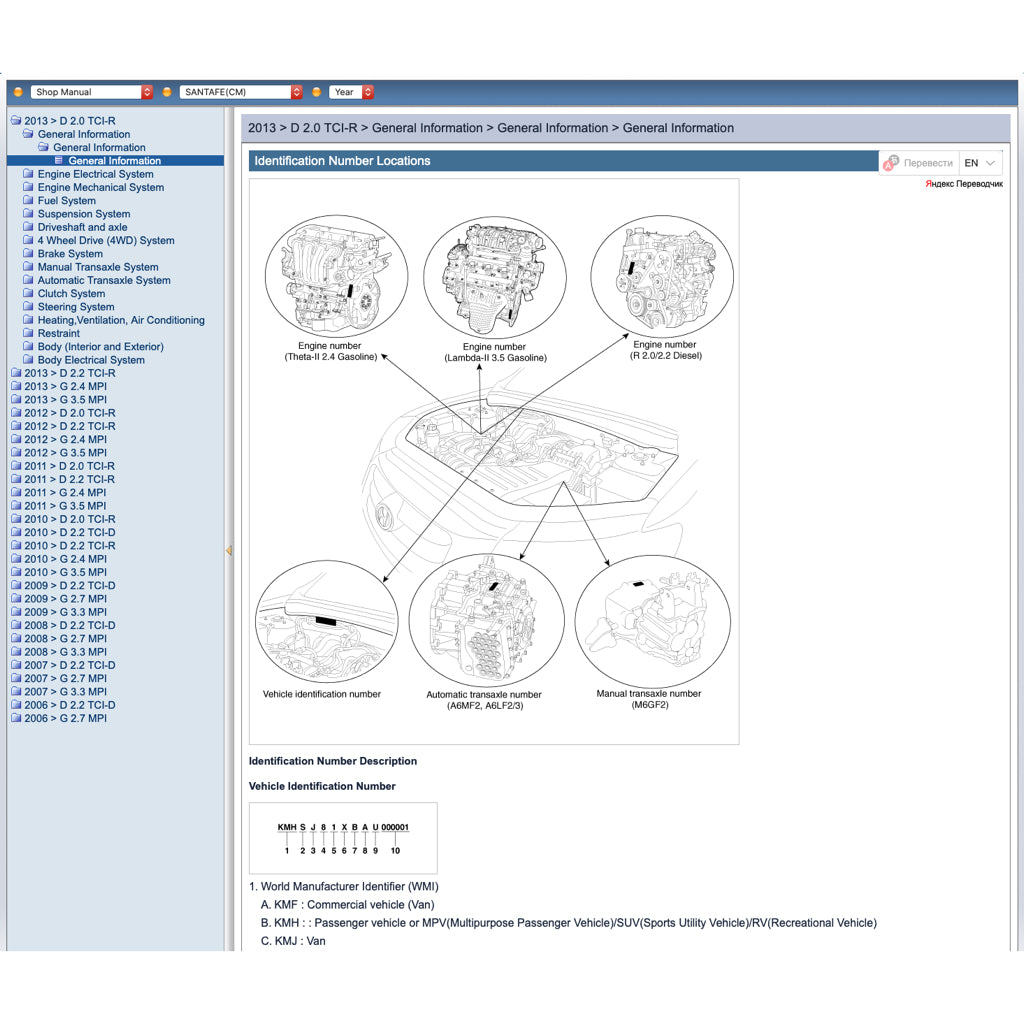The width and height of the screenshot is (1024, 1024).
Task: Click the folder icon next to Fuel System
Action: tap(28, 201)
